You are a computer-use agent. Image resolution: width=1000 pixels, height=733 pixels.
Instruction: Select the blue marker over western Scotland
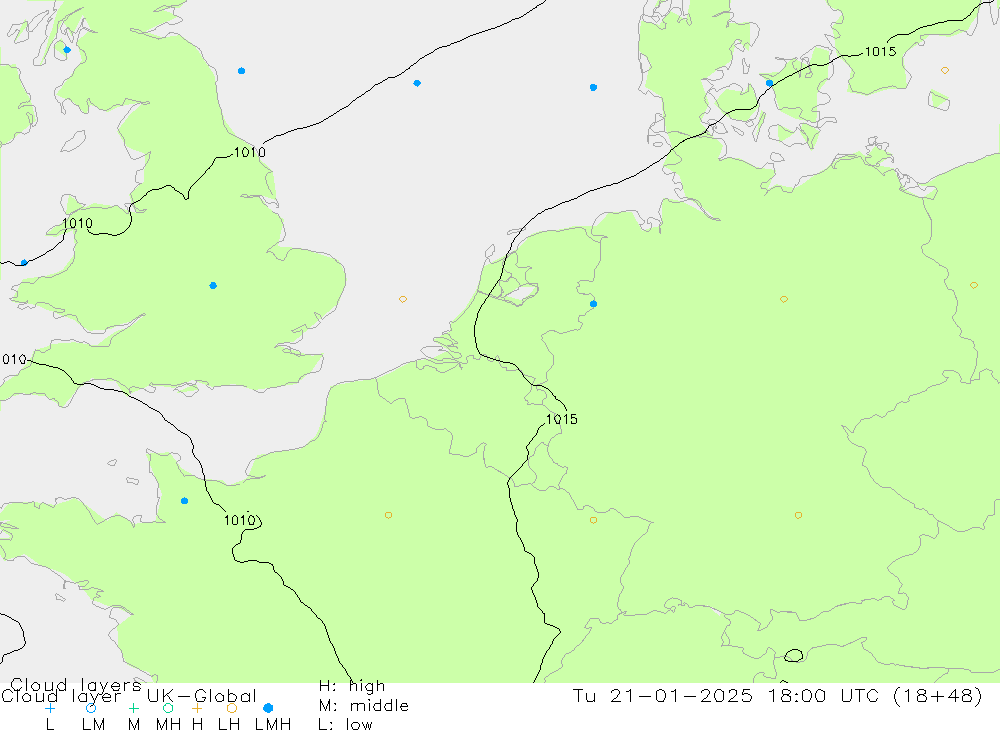(67, 50)
